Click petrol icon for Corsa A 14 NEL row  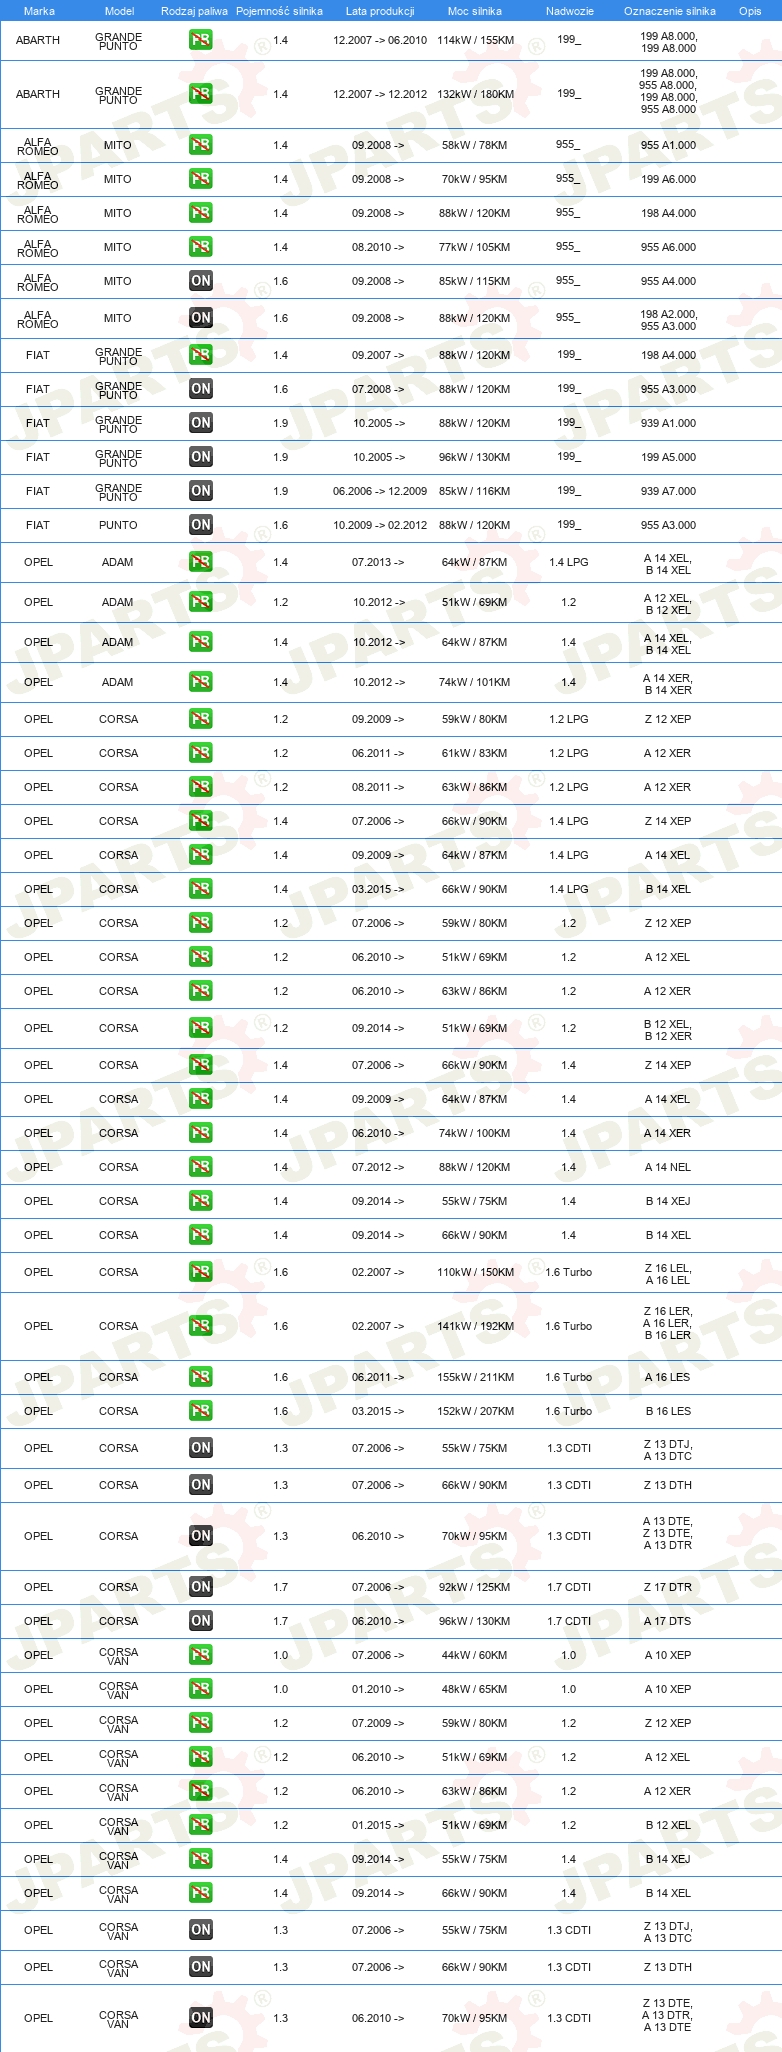201,1167
